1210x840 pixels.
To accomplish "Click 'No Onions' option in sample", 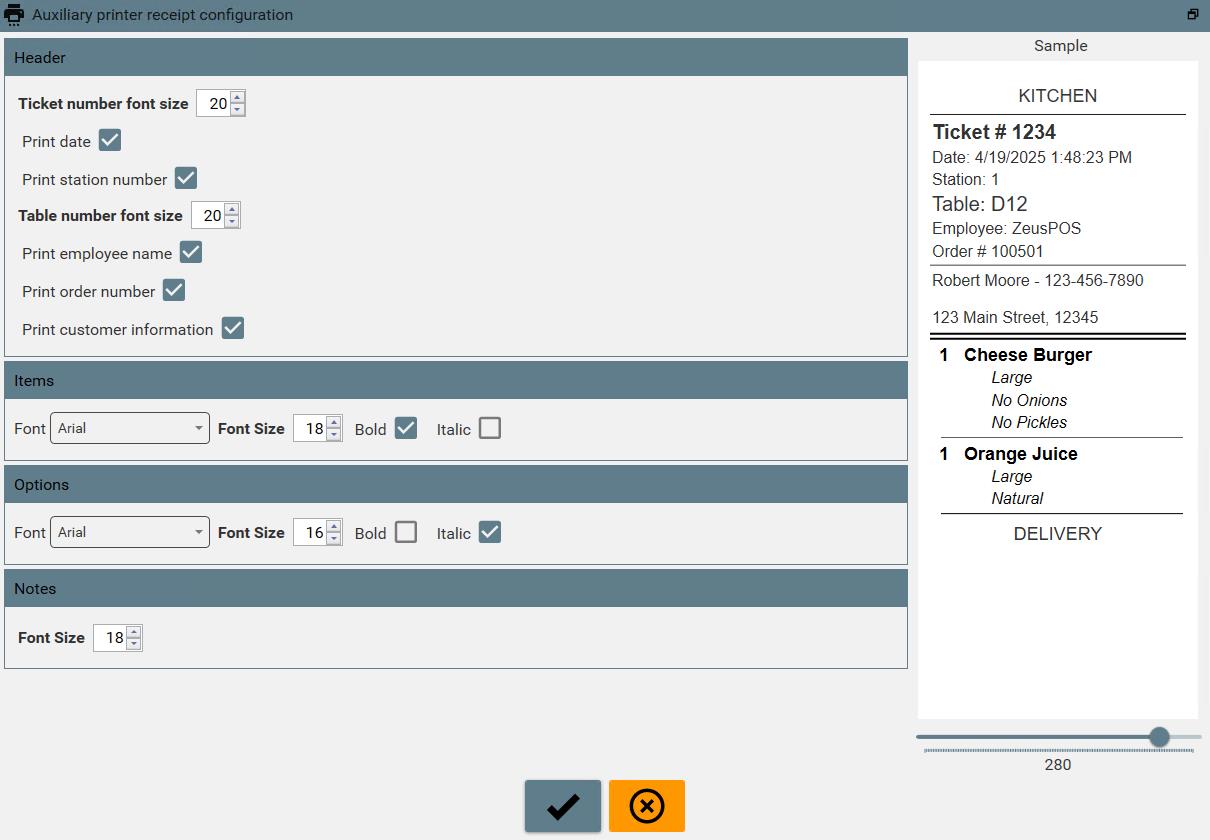I will (x=1029, y=400).
